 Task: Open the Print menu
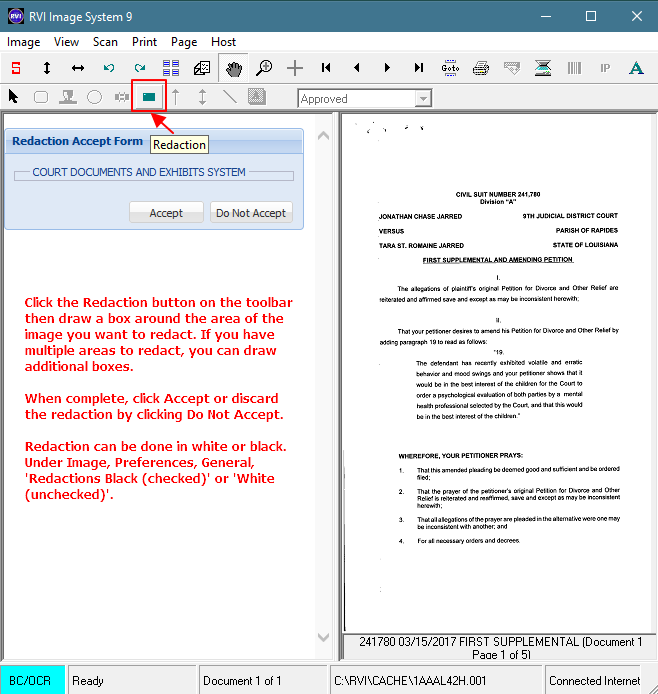(144, 42)
